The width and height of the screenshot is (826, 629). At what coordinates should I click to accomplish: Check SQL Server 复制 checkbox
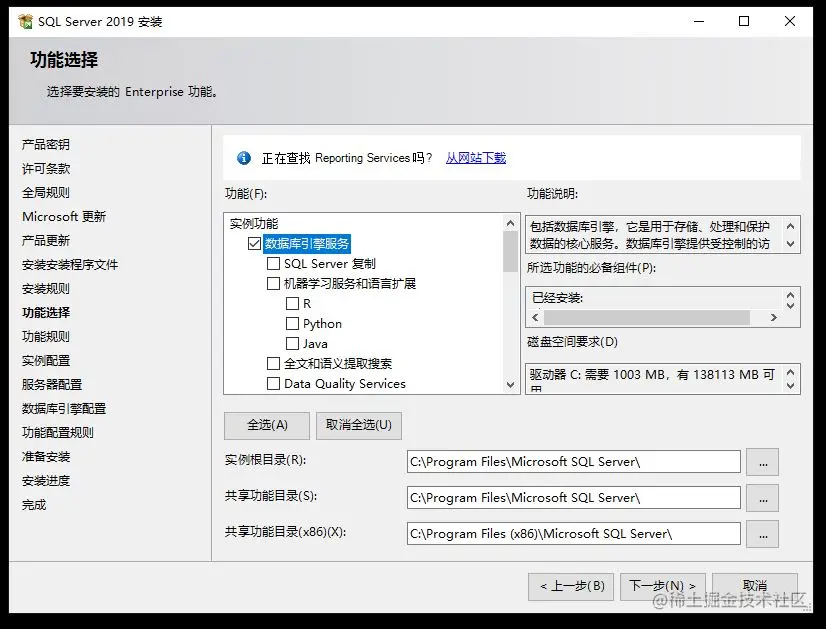(273, 263)
